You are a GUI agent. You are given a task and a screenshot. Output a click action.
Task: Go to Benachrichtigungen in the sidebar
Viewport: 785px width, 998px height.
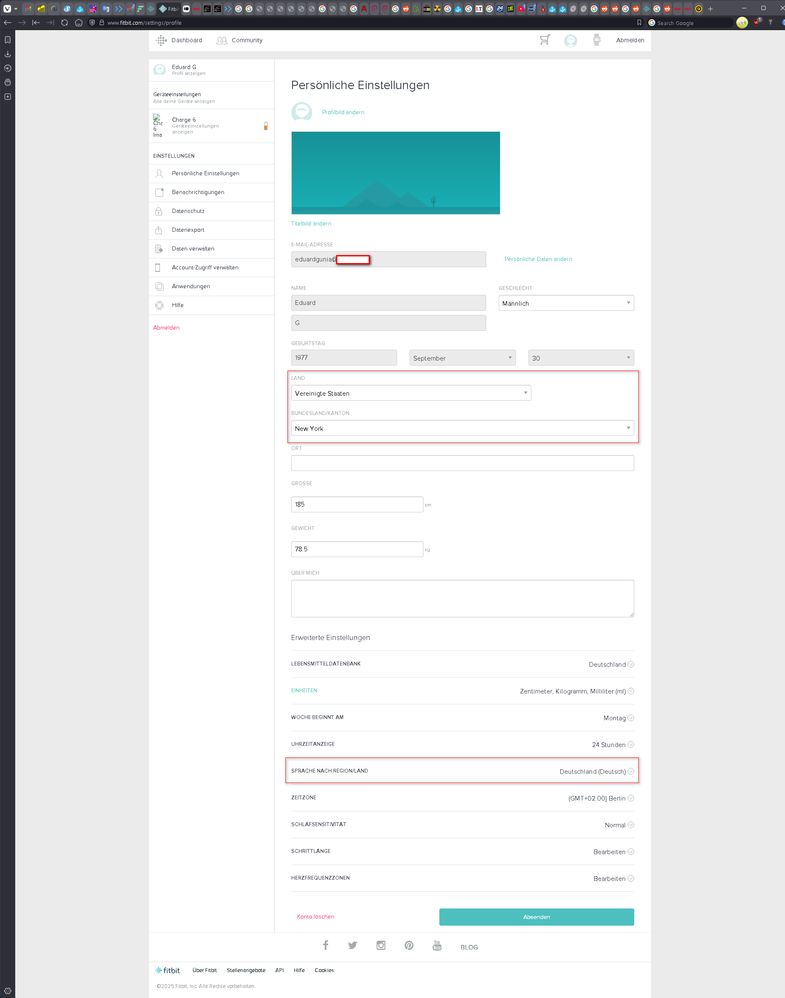(198, 192)
